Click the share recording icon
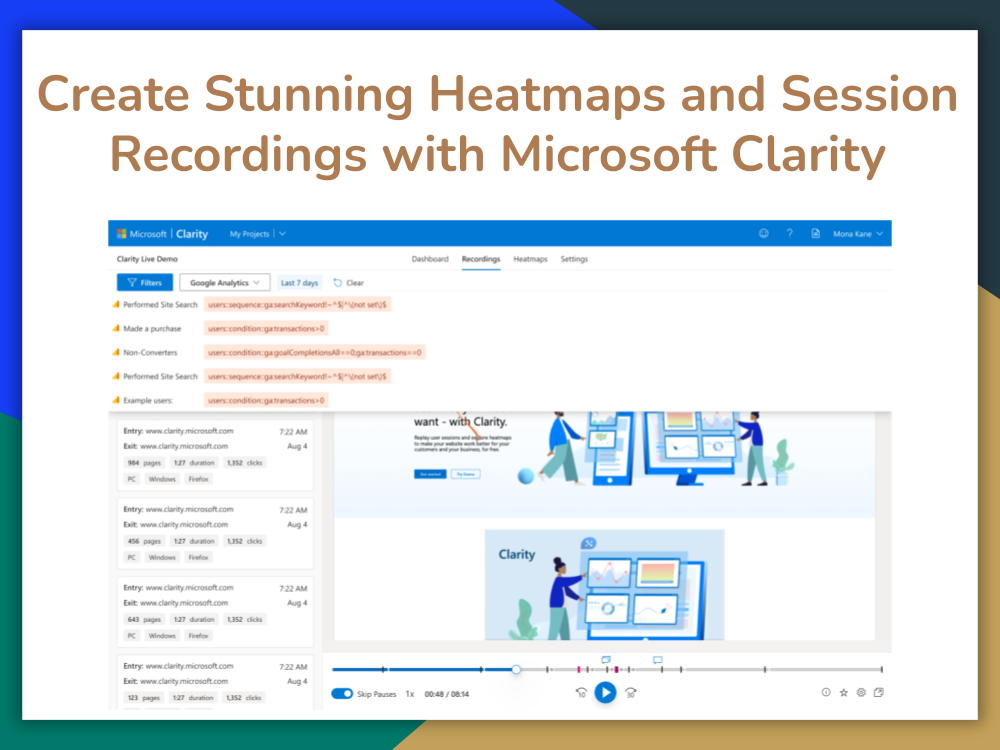This screenshot has width=1000, height=750. [878, 691]
